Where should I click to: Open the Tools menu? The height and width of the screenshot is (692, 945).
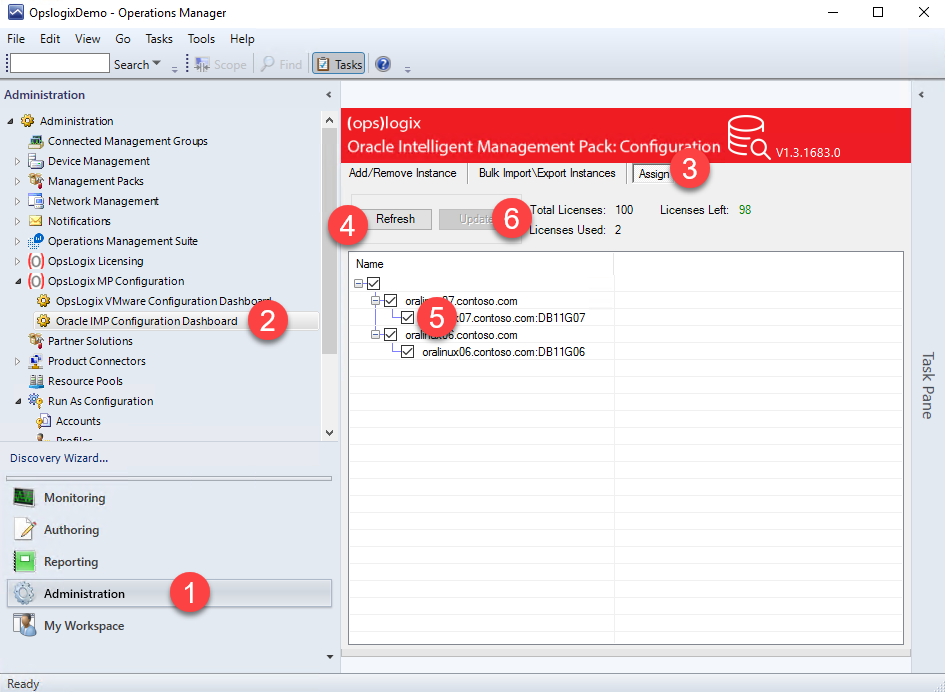(x=201, y=39)
